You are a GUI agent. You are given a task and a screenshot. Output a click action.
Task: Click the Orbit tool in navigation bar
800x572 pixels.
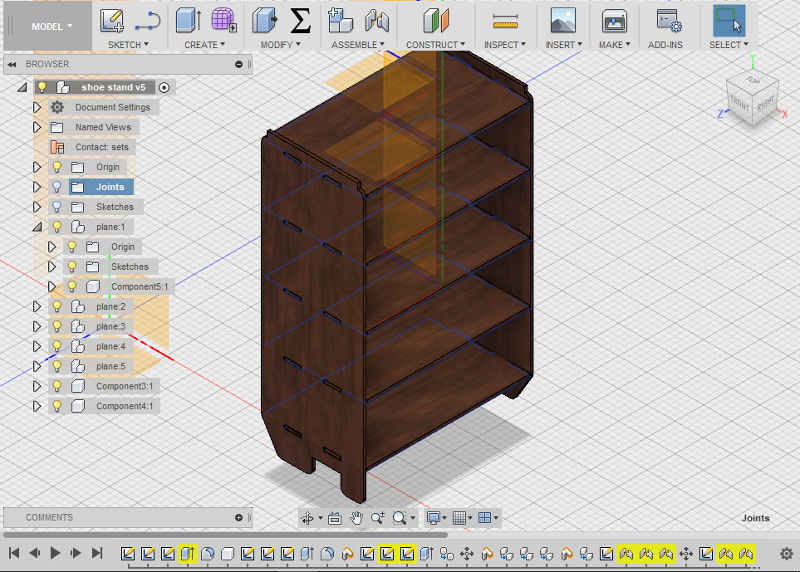pyautogui.click(x=308, y=518)
